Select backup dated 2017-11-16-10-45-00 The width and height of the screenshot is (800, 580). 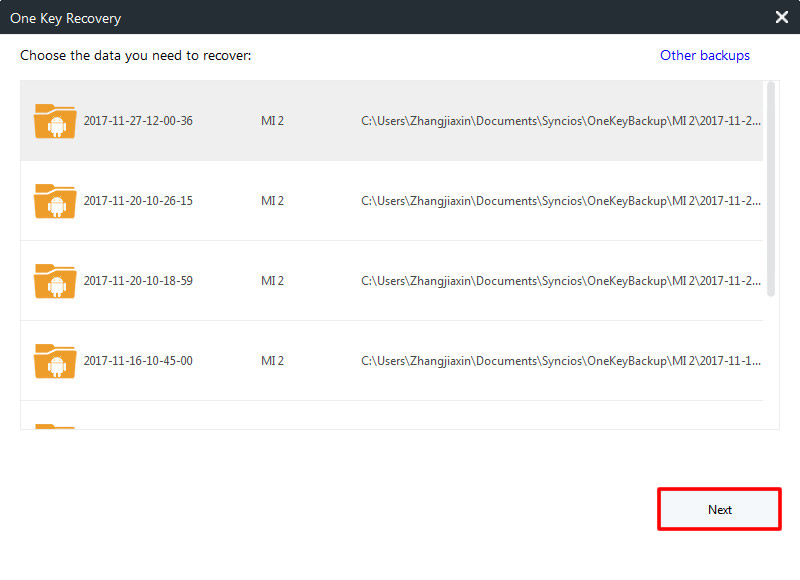coord(391,361)
